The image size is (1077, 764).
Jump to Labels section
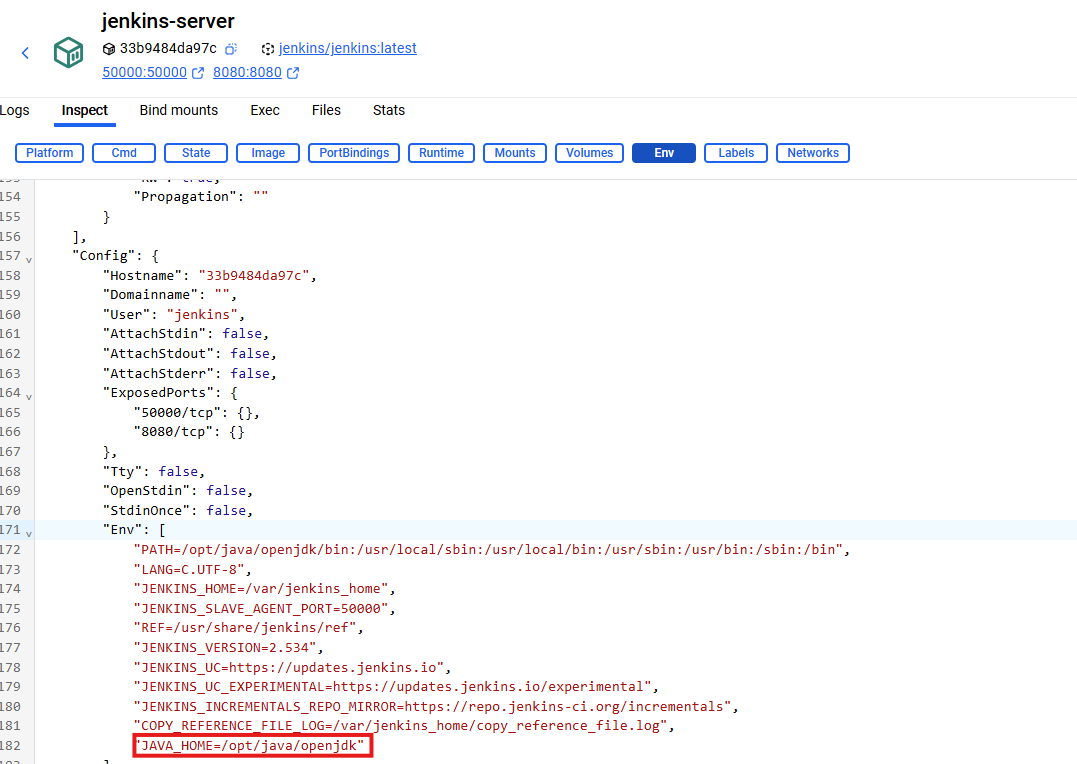click(736, 153)
